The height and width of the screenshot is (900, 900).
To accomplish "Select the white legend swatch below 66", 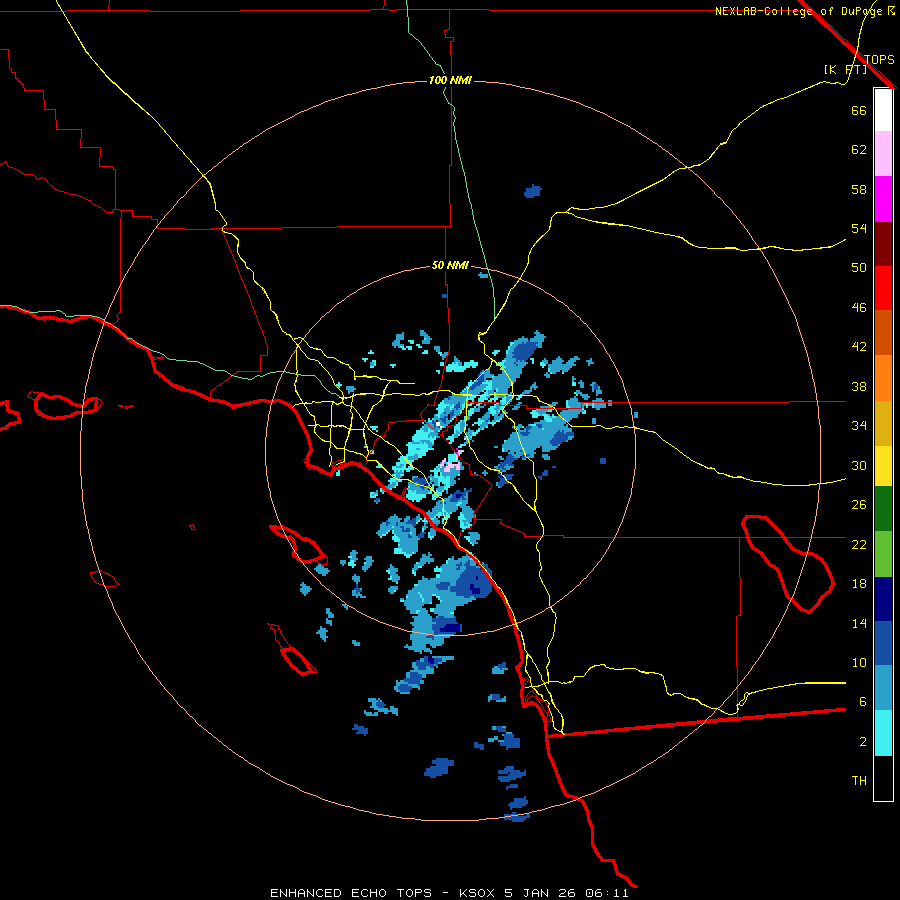I will [883, 110].
